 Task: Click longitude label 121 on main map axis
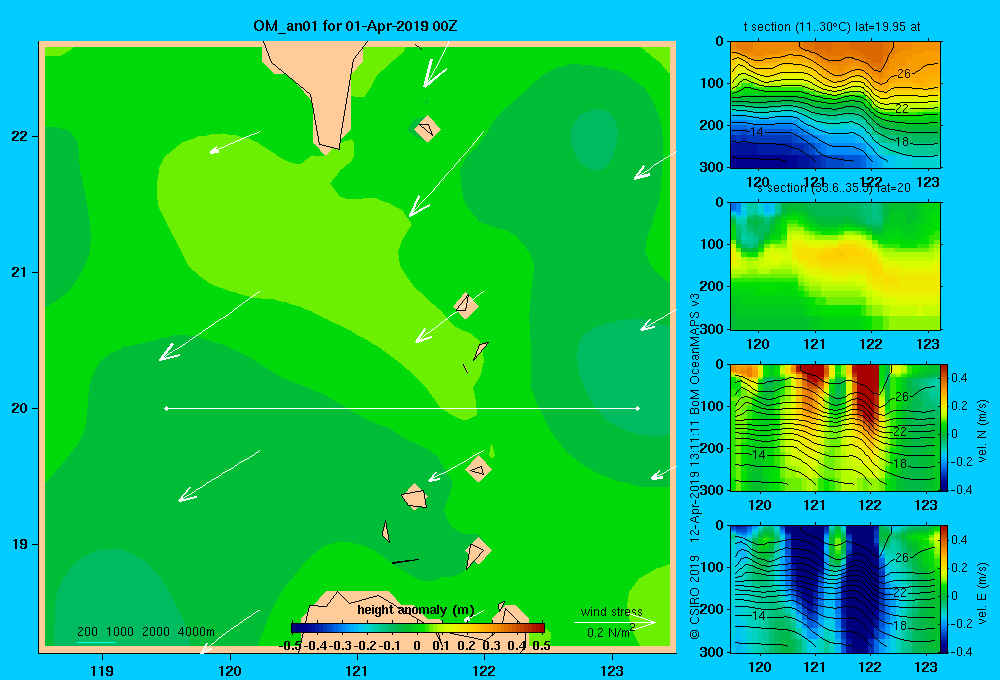[x=357, y=671]
